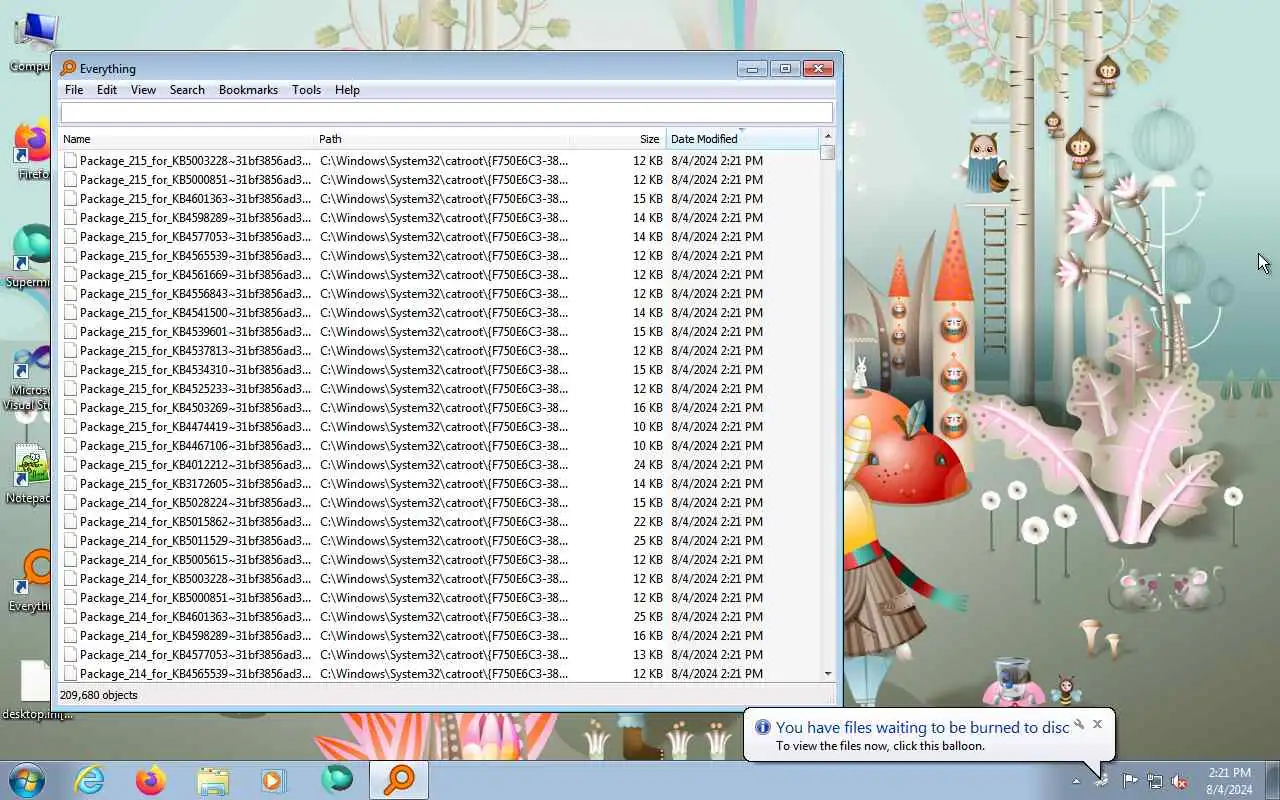
Task: Sort results by the Size column header
Action: pos(618,139)
